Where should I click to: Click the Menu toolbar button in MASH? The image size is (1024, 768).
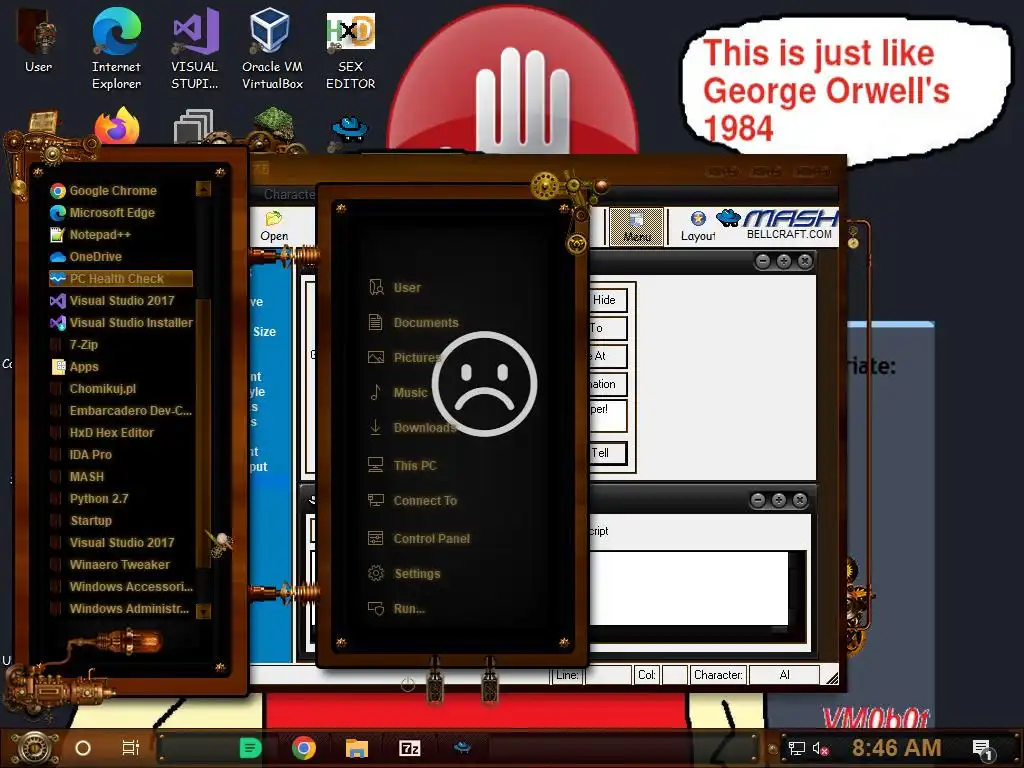637,227
